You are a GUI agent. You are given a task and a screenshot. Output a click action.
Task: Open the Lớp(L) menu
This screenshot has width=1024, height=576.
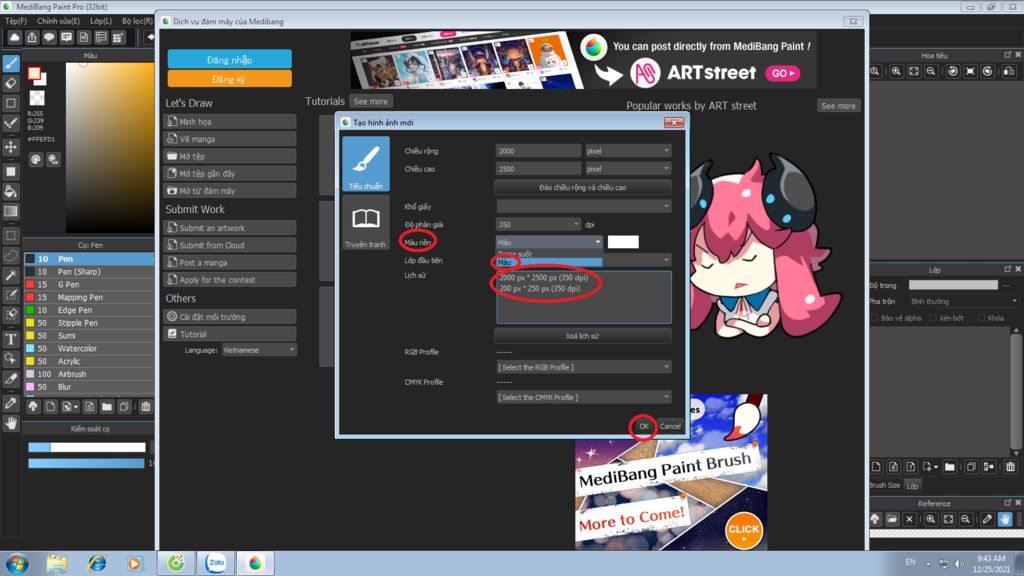point(101,21)
